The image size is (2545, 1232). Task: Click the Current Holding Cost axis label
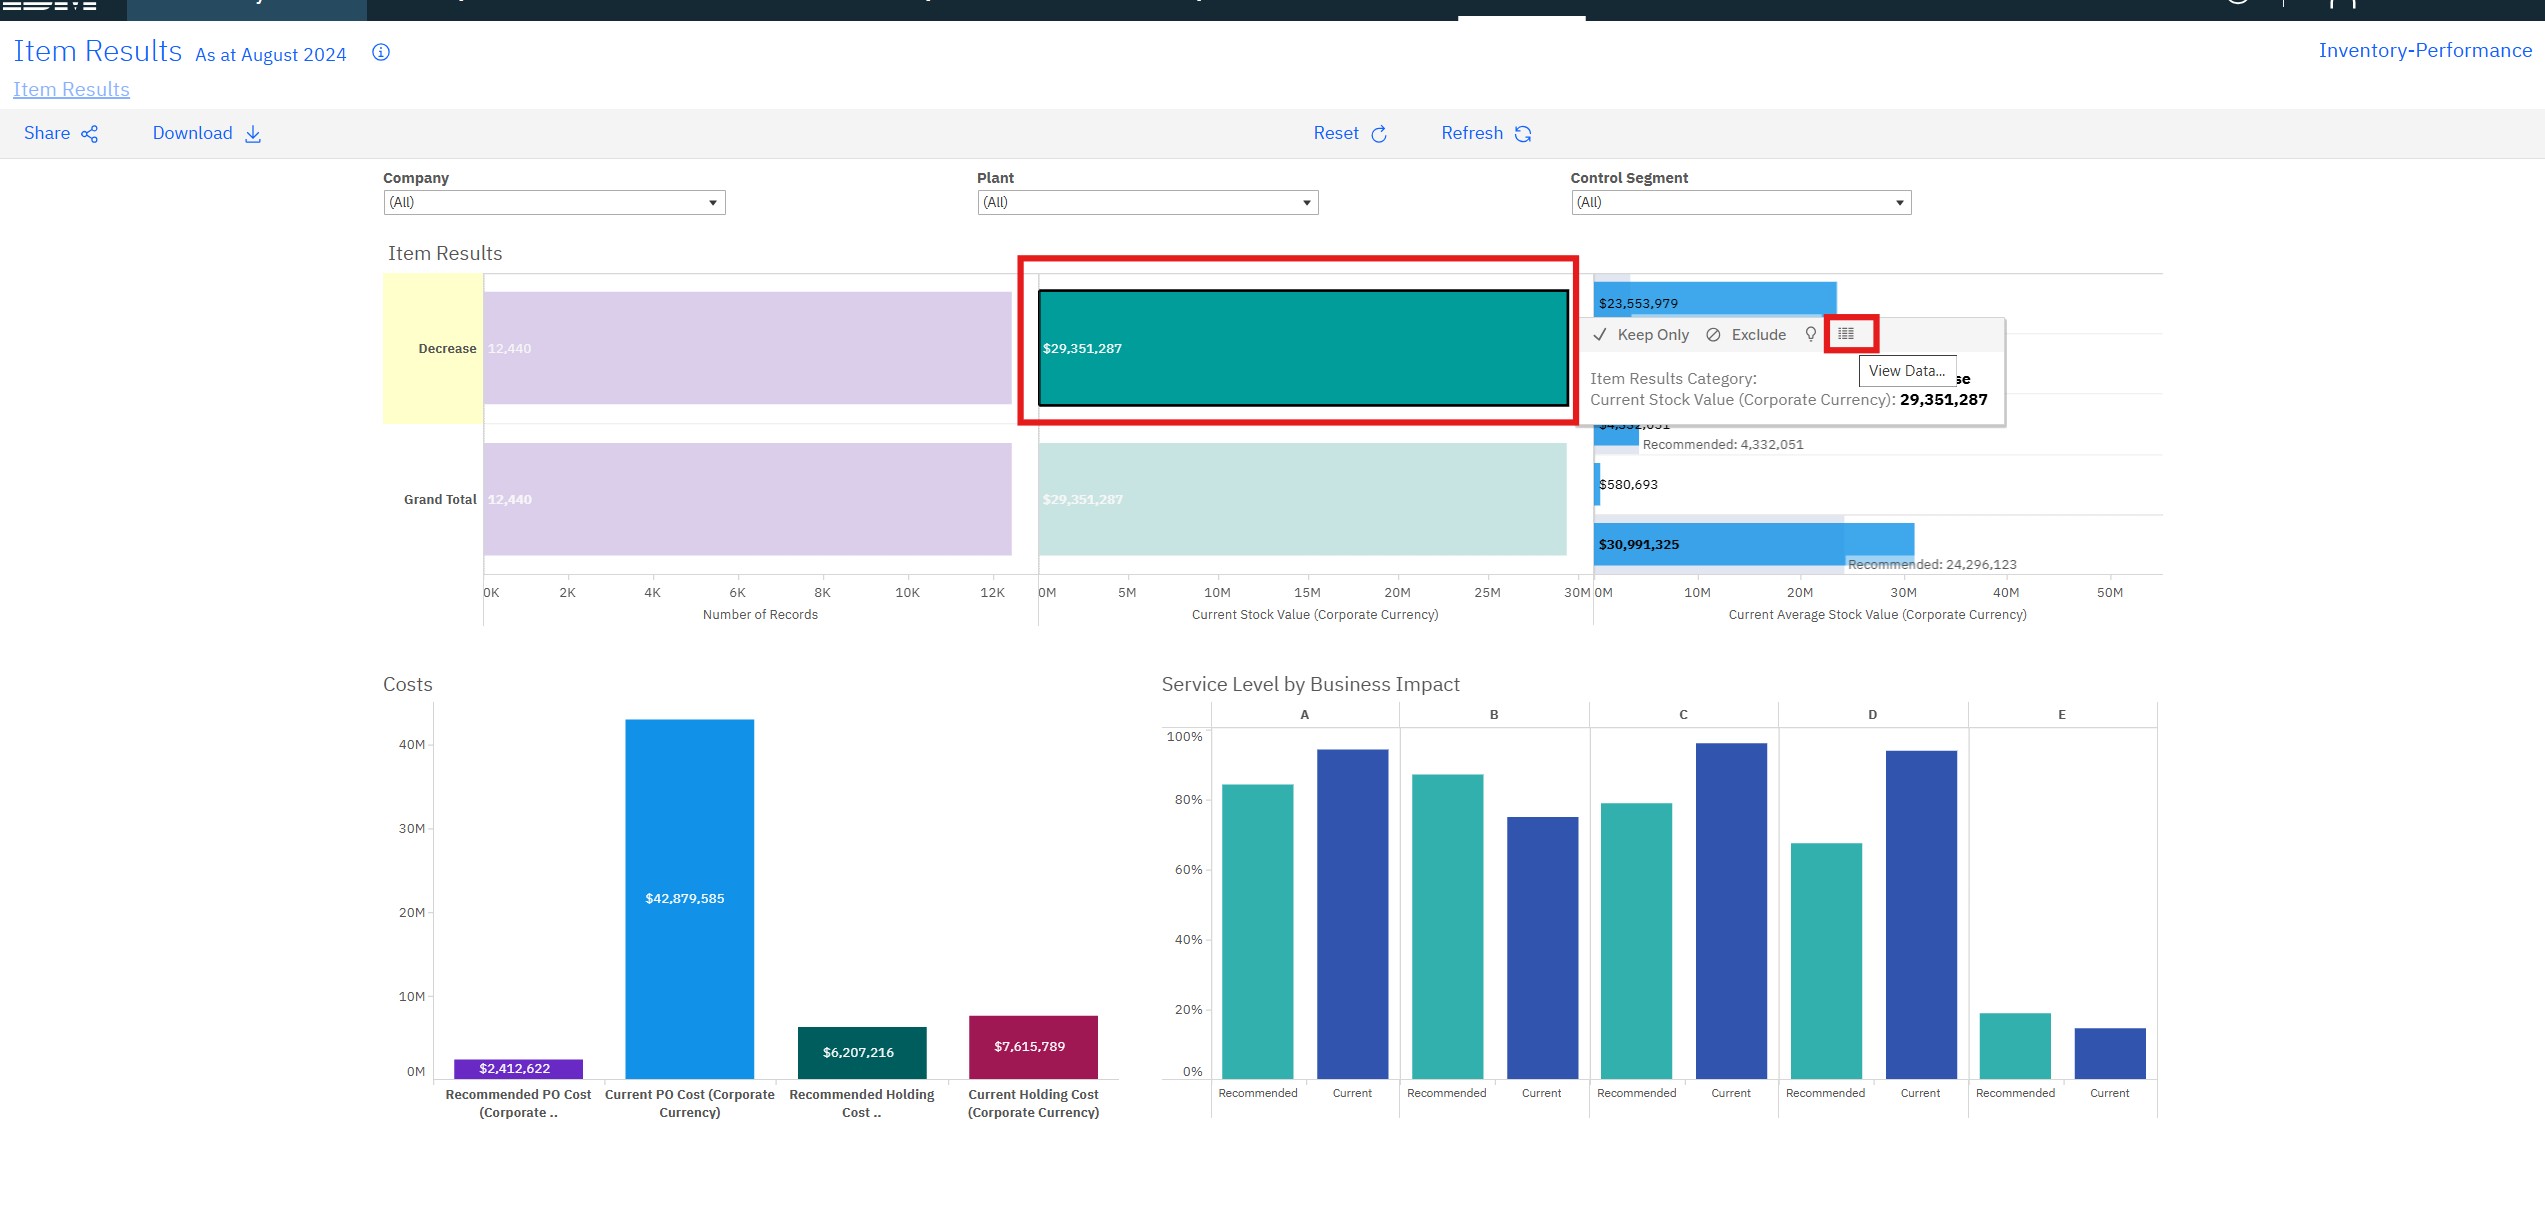pyautogui.click(x=1033, y=1104)
